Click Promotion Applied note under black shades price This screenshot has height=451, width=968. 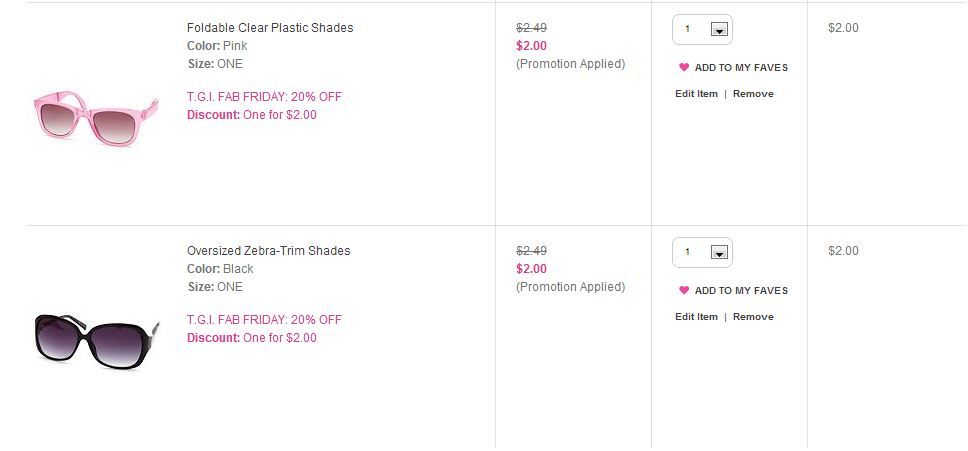click(570, 287)
